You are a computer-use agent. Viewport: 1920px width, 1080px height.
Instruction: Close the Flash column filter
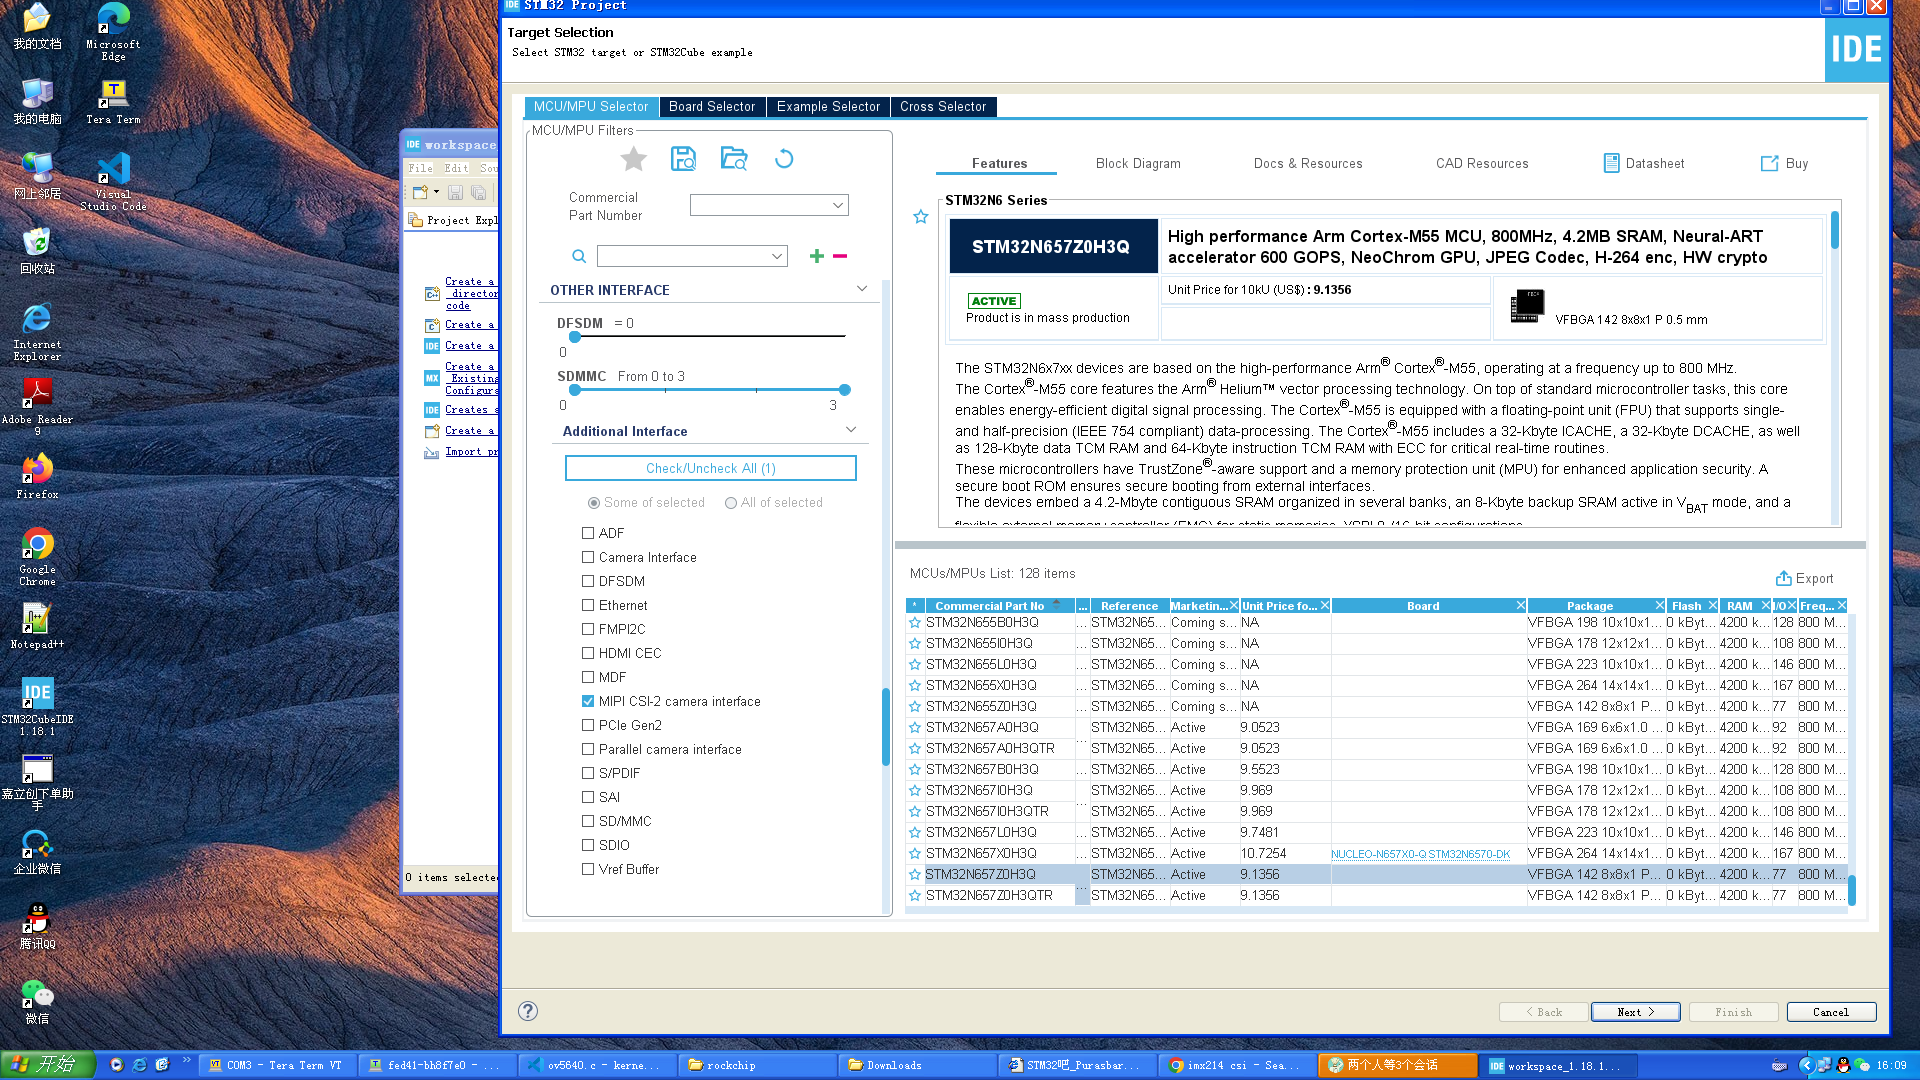(x=1712, y=606)
